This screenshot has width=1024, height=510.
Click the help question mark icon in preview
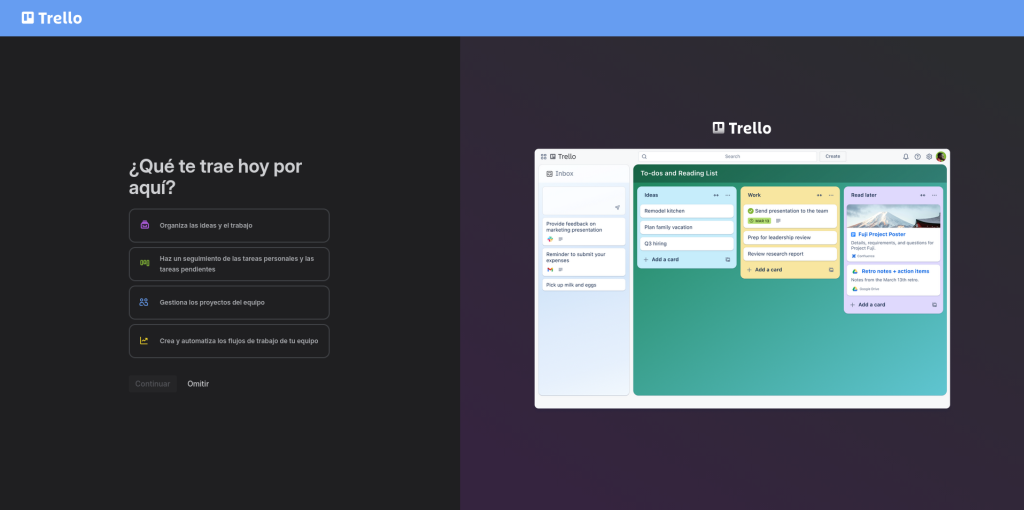pos(917,156)
